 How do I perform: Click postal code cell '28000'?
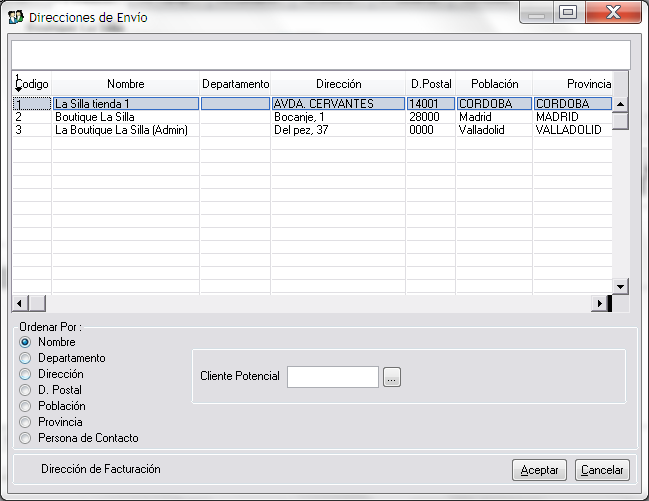pos(431,117)
